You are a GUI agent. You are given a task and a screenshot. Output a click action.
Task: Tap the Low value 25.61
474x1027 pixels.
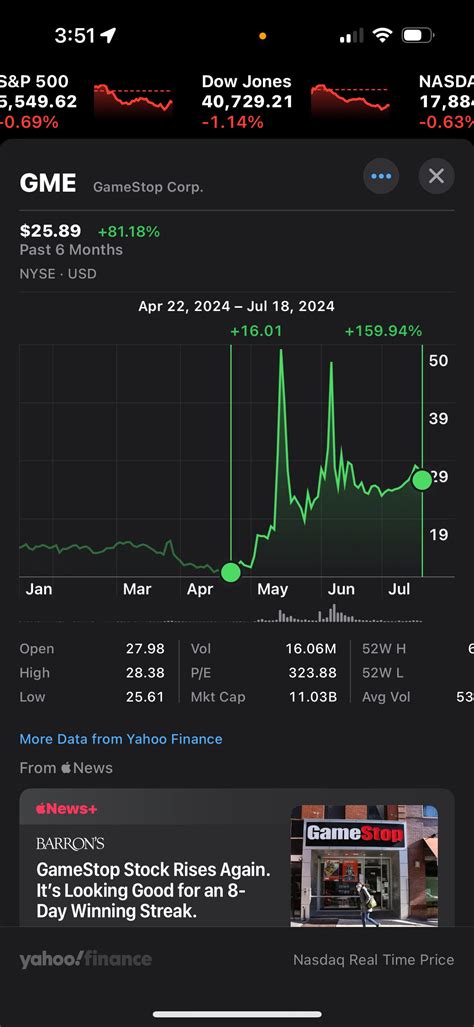click(145, 697)
